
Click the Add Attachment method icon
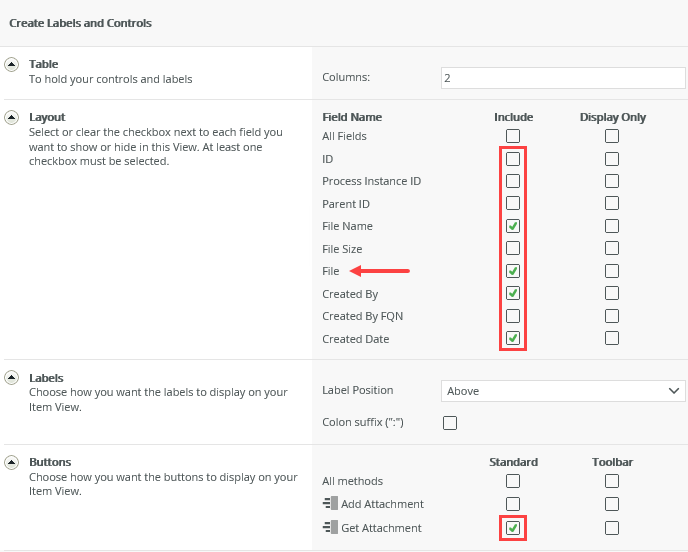point(329,504)
